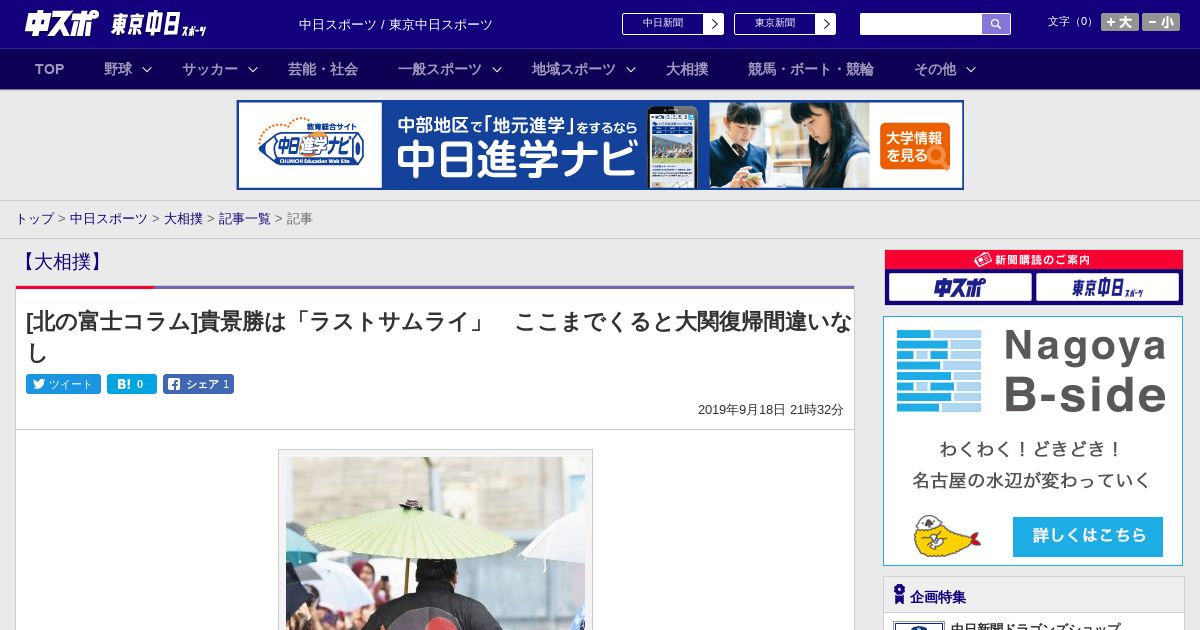Viewport: 1200px width, 630px height.
Task: Select 芸能・社会 in navigation
Action: click(323, 69)
